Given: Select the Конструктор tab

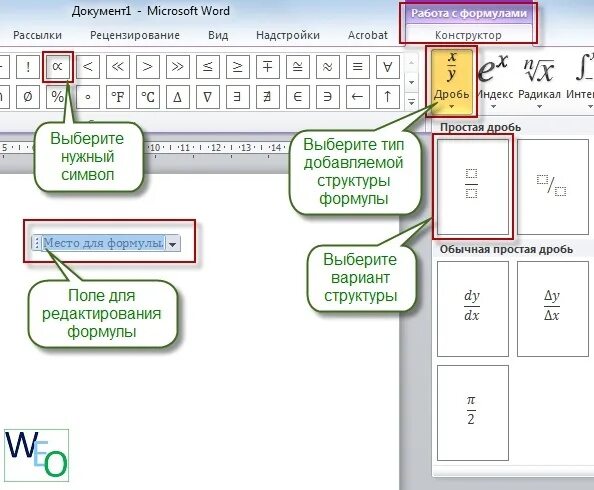Looking at the screenshot, I should [x=468, y=35].
